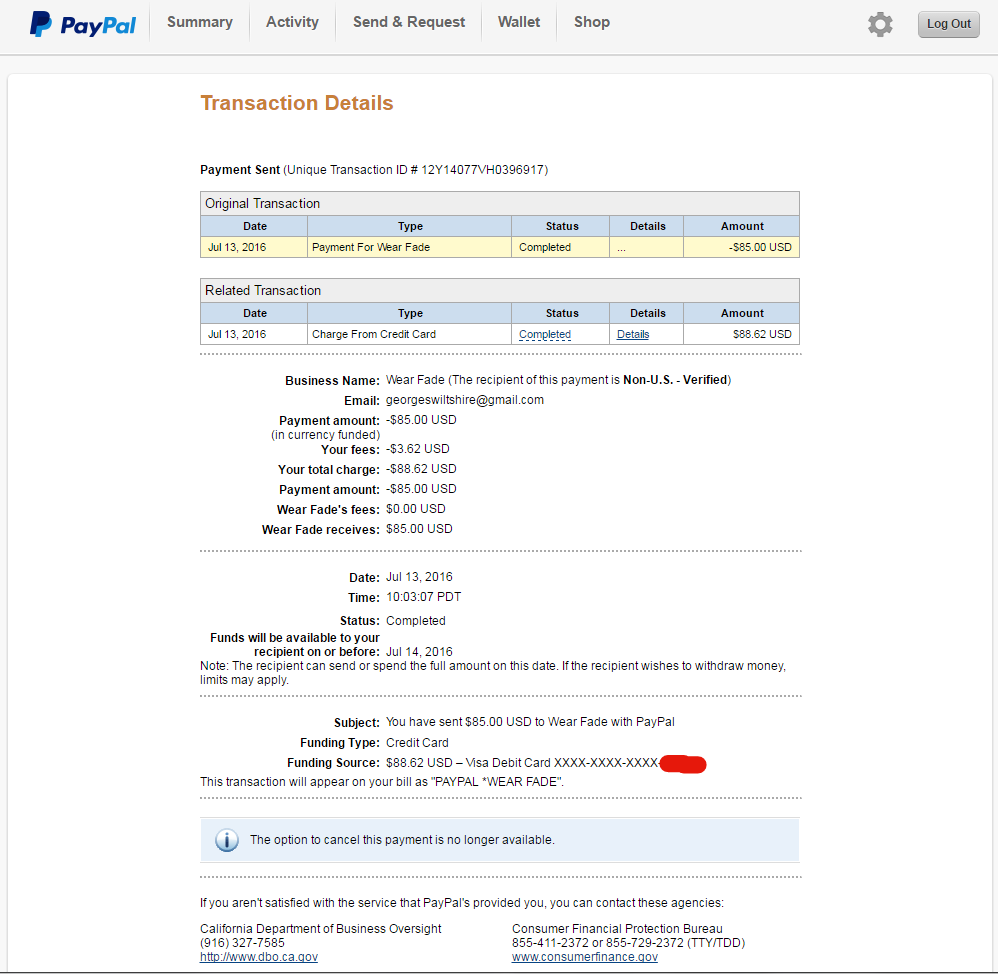Open the settings gear icon

pos(880,24)
